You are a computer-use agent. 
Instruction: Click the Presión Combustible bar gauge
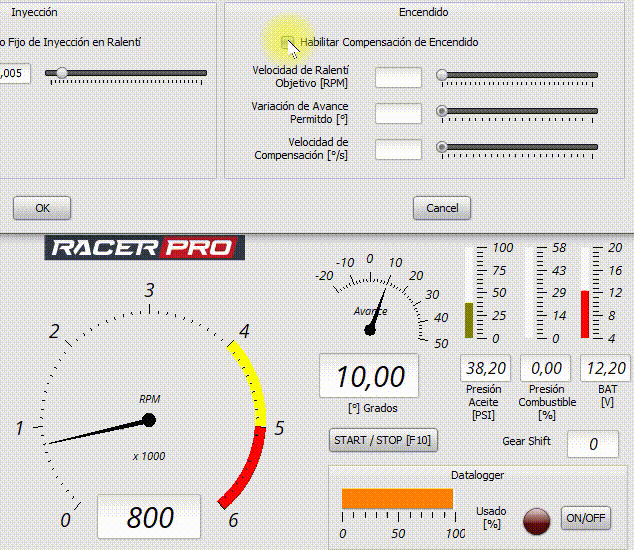pyautogui.click(x=529, y=292)
